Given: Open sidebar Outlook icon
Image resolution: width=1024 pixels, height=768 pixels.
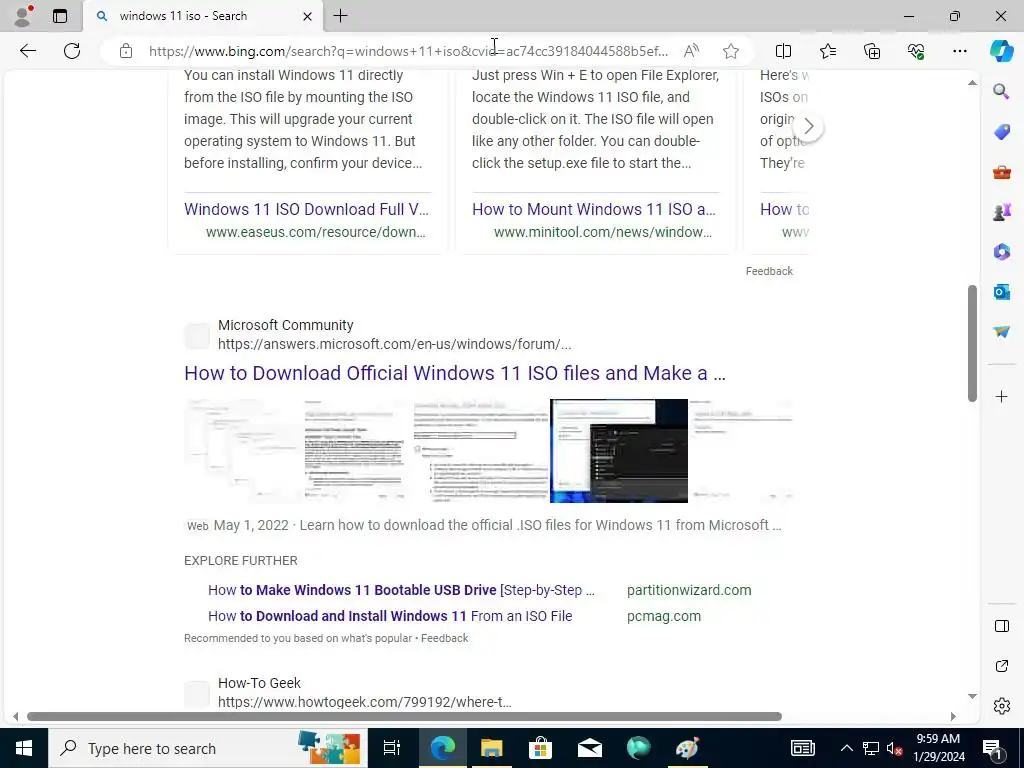Looking at the screenshot, I should (x=1001, y=292).
